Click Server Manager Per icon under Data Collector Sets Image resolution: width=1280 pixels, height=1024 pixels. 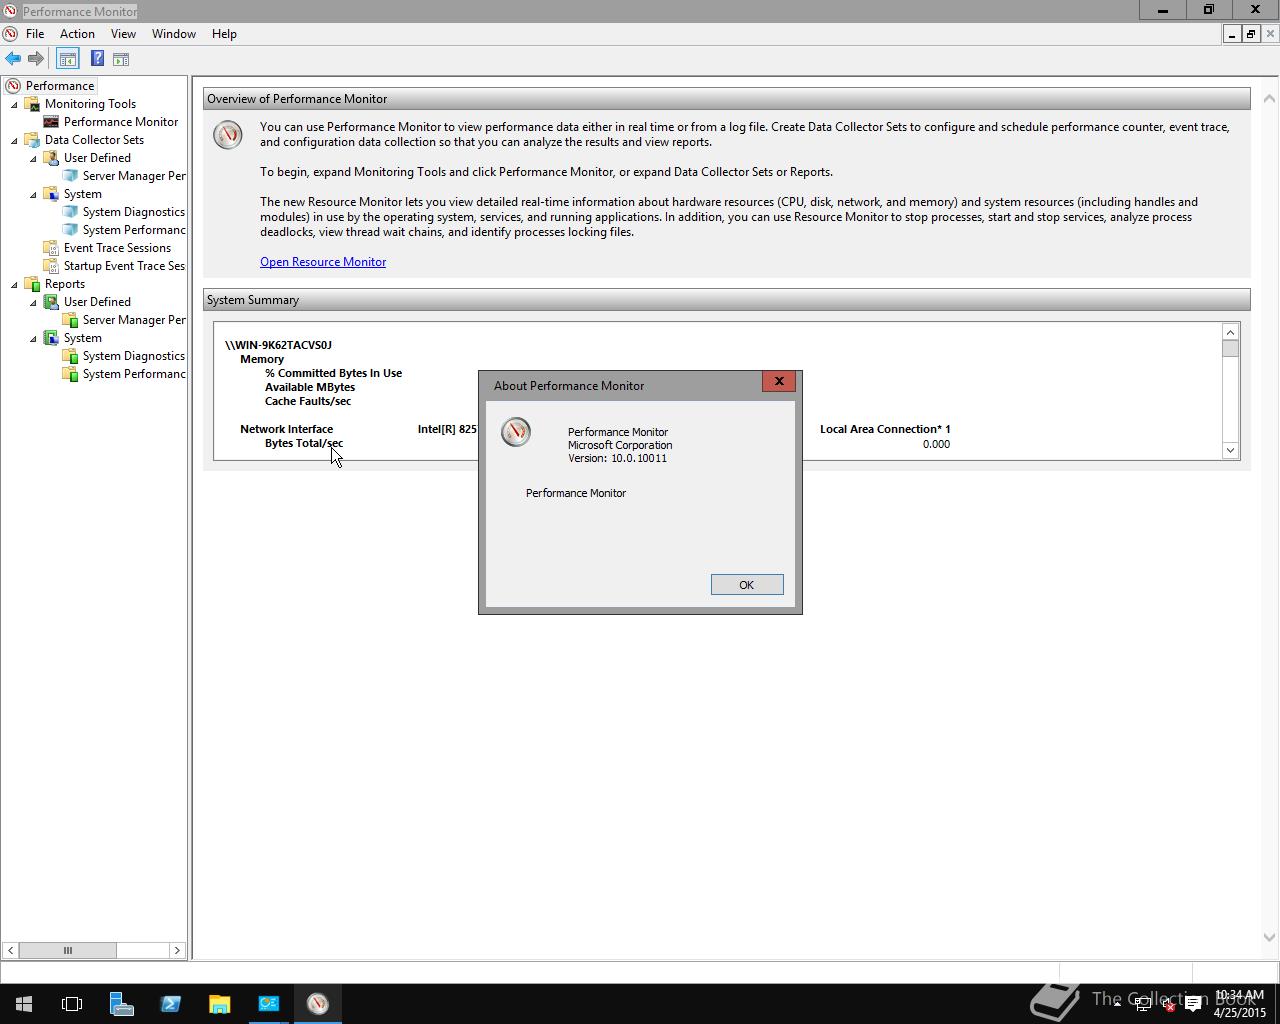pos(70,176)
